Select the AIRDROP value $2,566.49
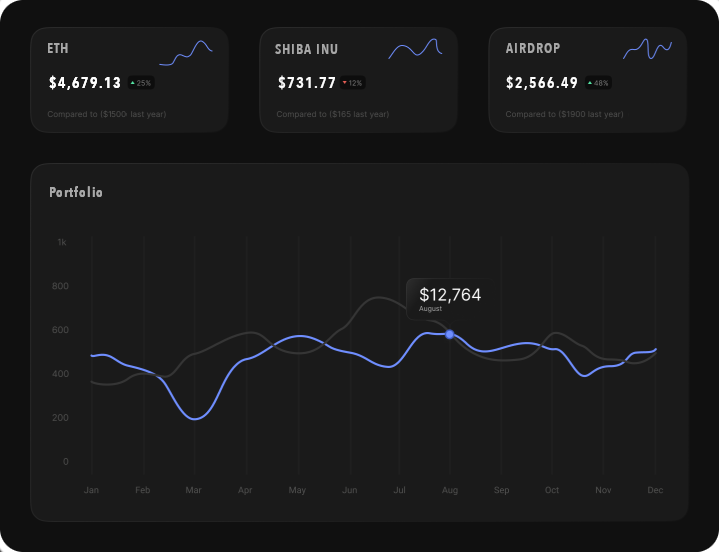719x552 pixels. (x=542, y=83)
